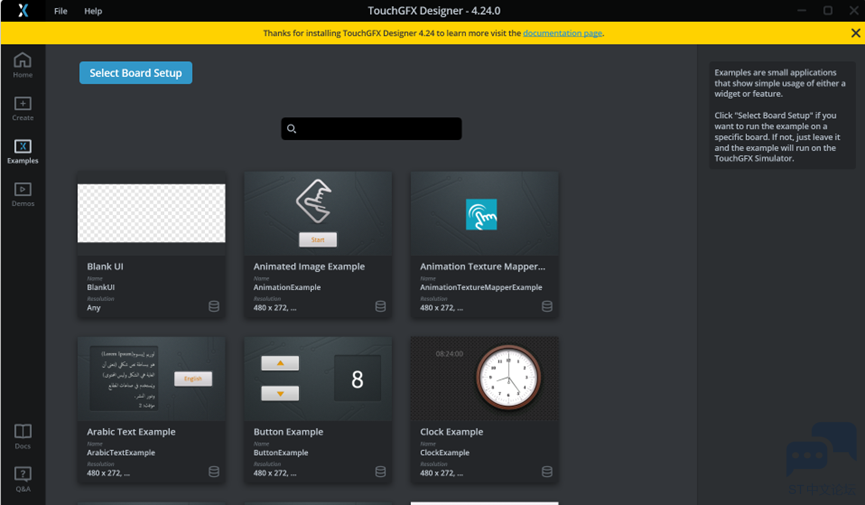Click the up arrow in Button Example preview
The width and height of the screenshot is (865, 505).
[x=280, y=363]
